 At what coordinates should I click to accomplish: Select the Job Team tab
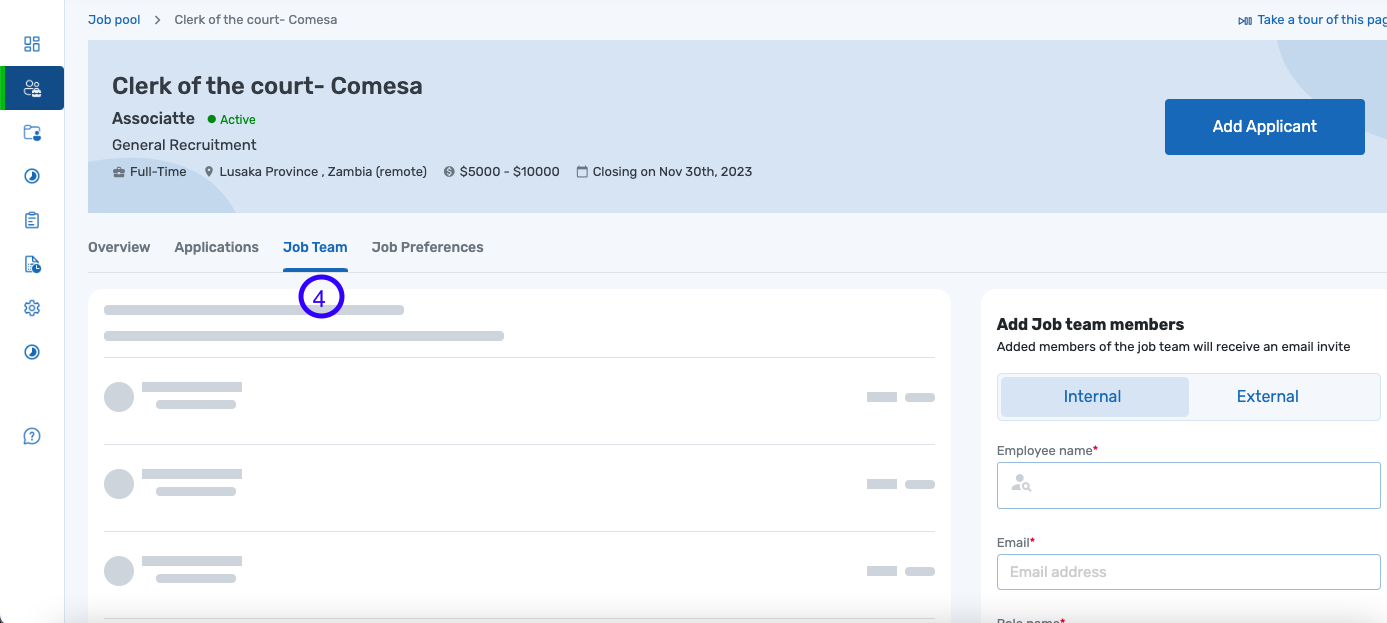315,247
